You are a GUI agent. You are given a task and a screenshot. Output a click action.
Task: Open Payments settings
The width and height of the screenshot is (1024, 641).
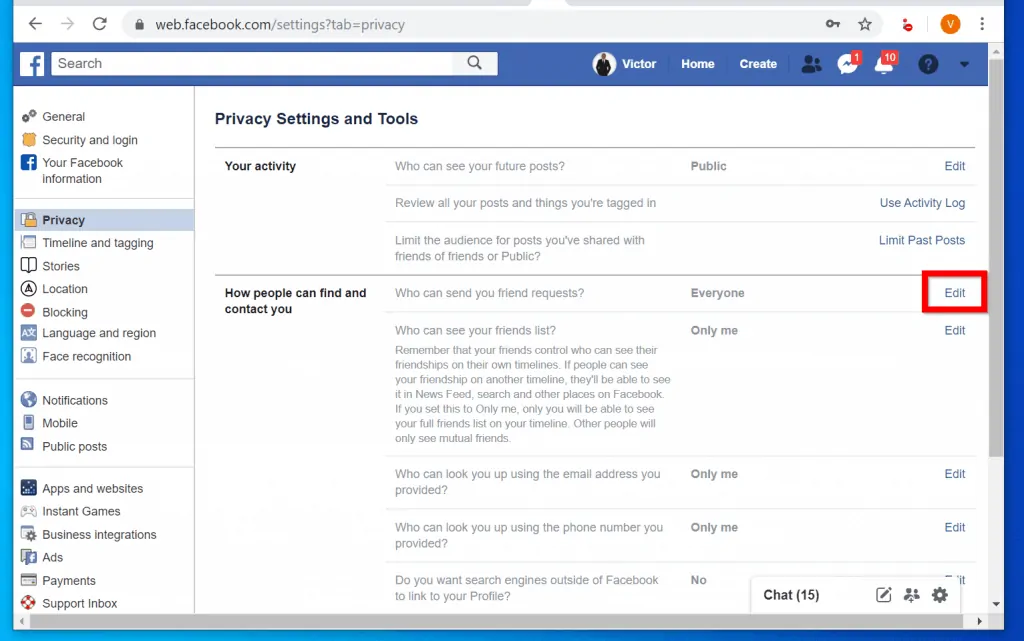[69, 580]
